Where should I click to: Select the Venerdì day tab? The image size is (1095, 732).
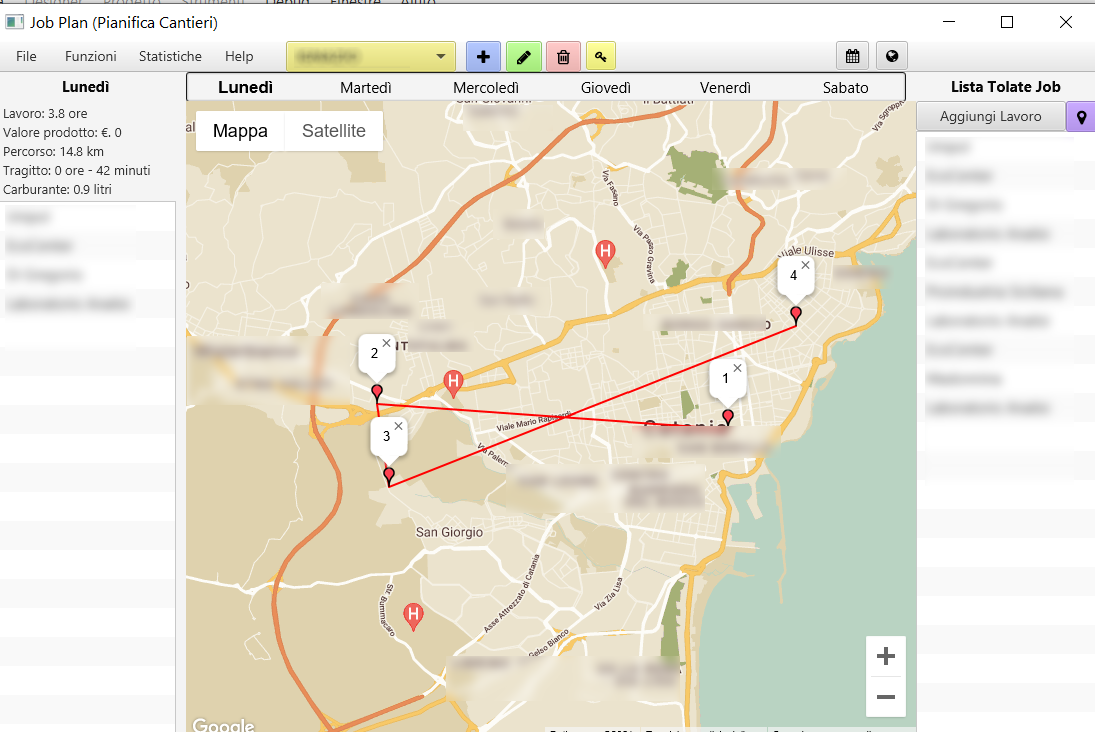tap(726, 88)
